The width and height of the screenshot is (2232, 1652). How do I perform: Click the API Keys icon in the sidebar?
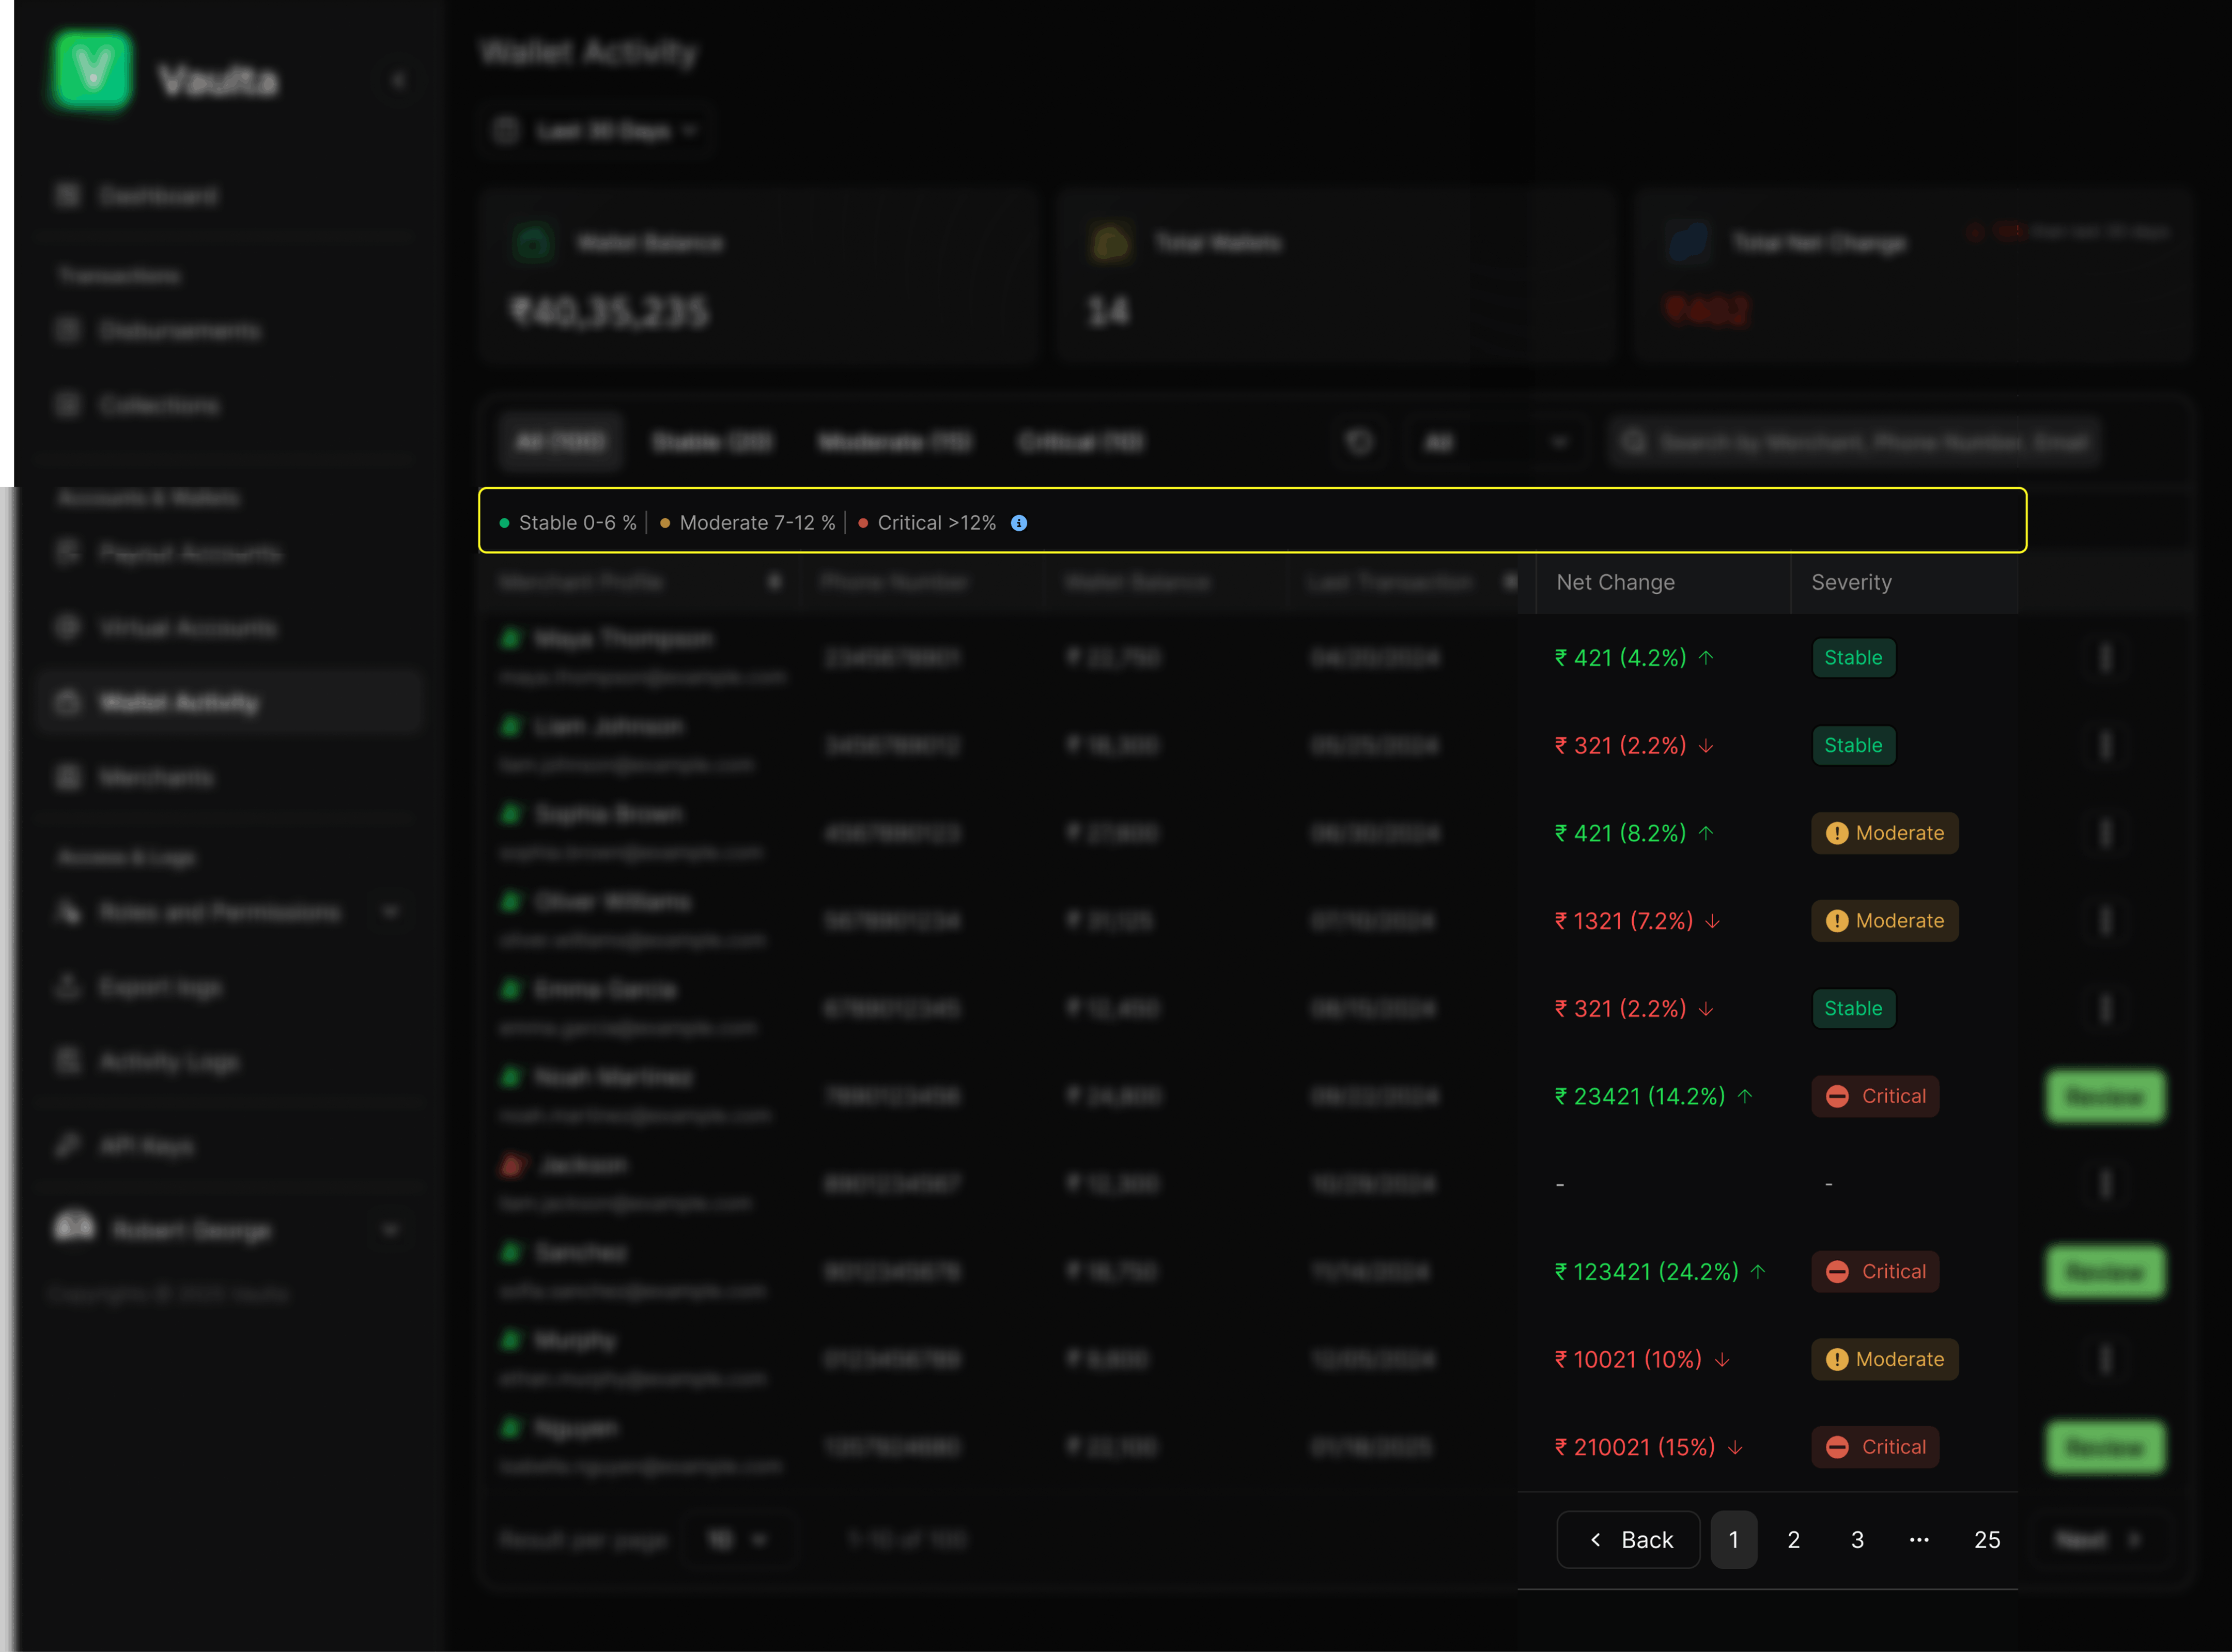[x=68, y=1146]
